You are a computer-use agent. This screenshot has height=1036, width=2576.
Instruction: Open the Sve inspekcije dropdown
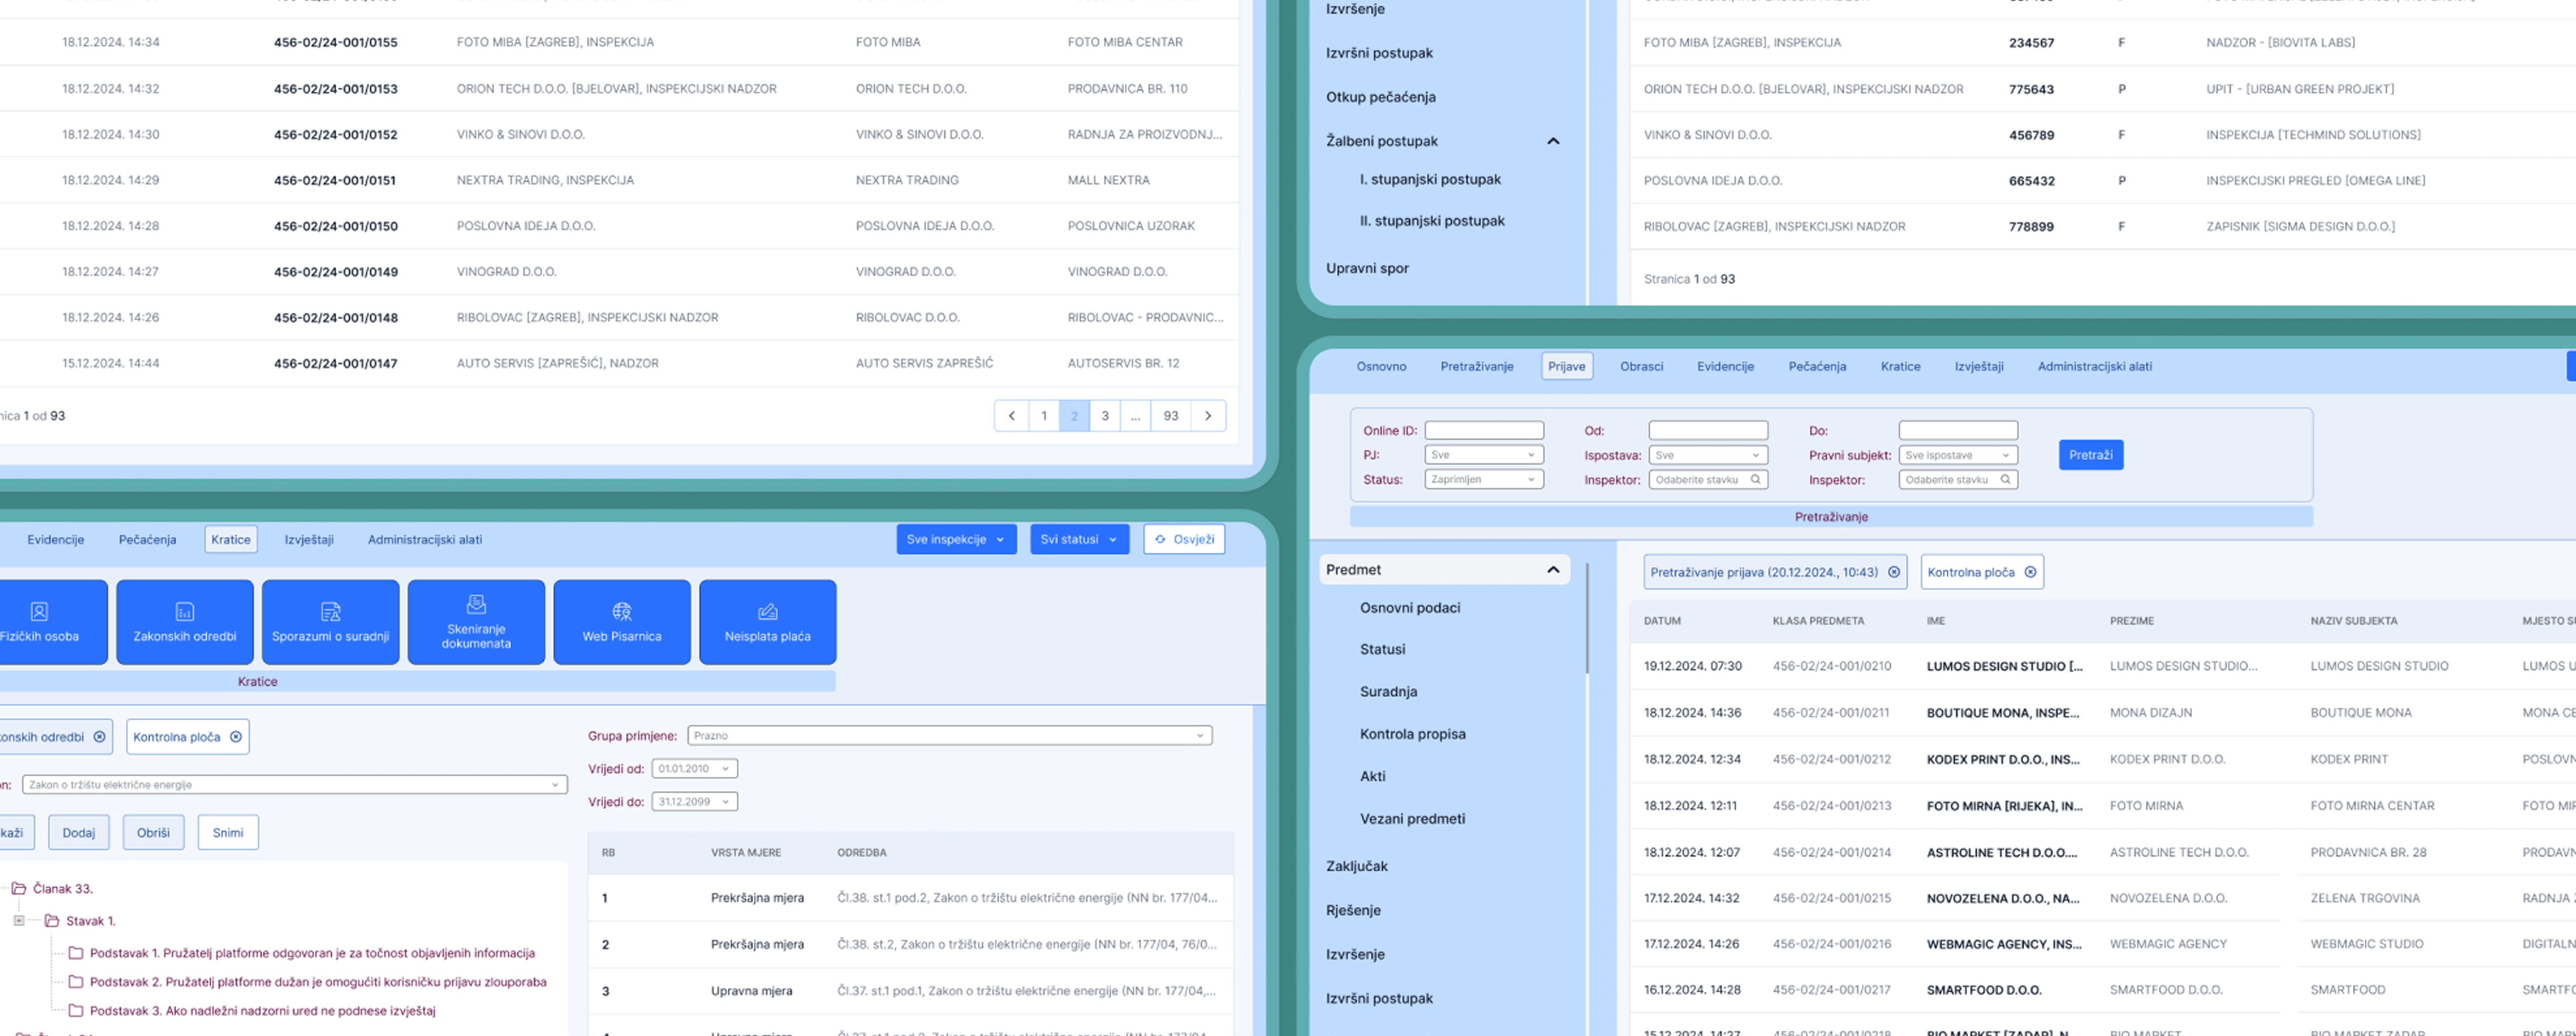tap(956, 539)
